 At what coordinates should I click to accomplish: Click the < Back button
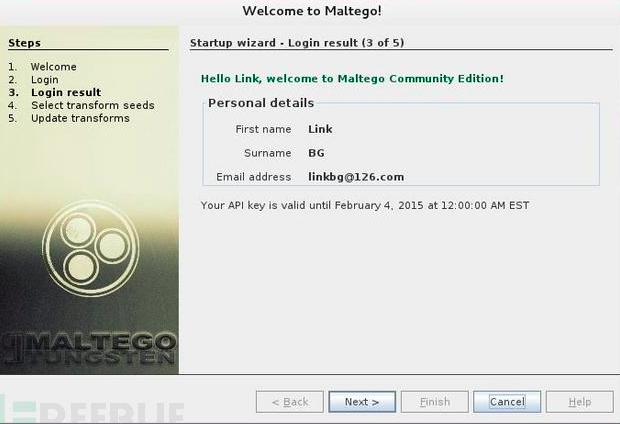coord(290,402)
